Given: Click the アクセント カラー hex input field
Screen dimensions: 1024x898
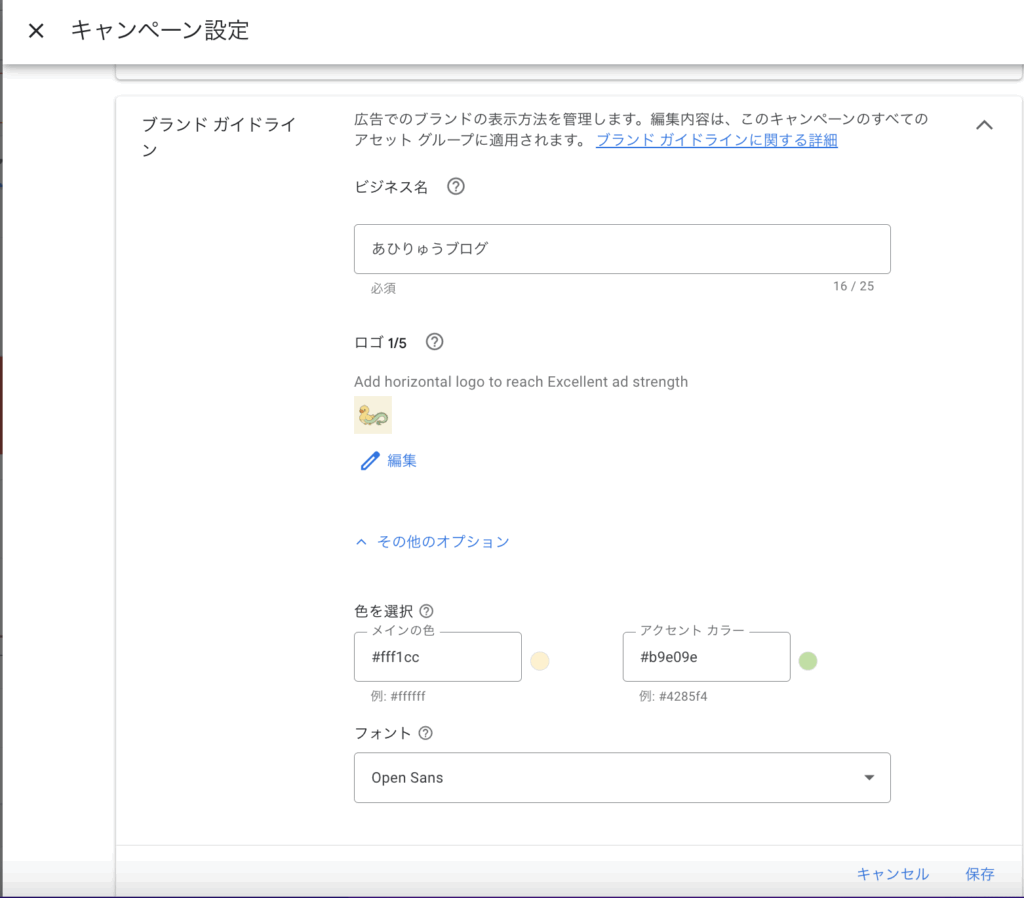Looking at the screenshot, I should pyautogui.click(x=706, y=658).
